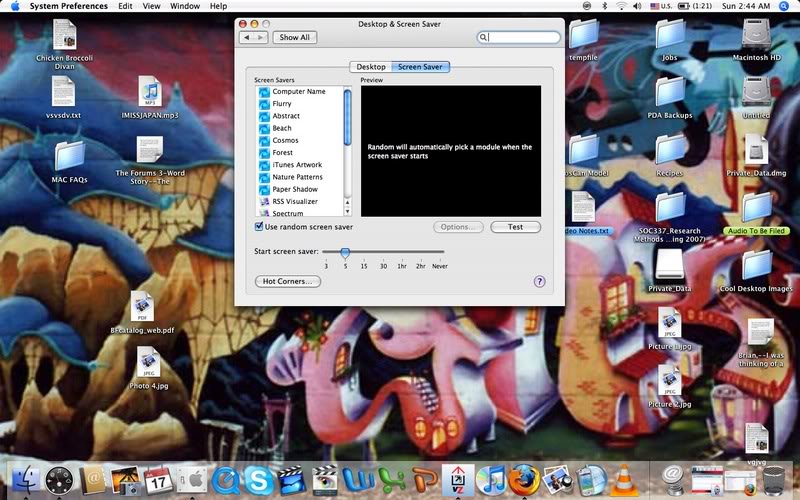Click the Test button

point(515,227)
